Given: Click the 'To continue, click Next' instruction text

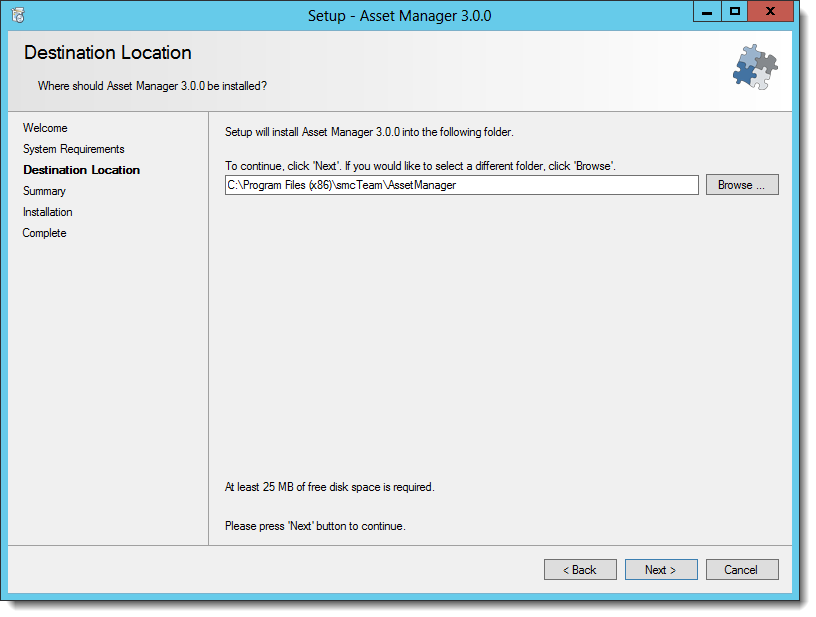Looking at the screenshot, I should [420, 166].
